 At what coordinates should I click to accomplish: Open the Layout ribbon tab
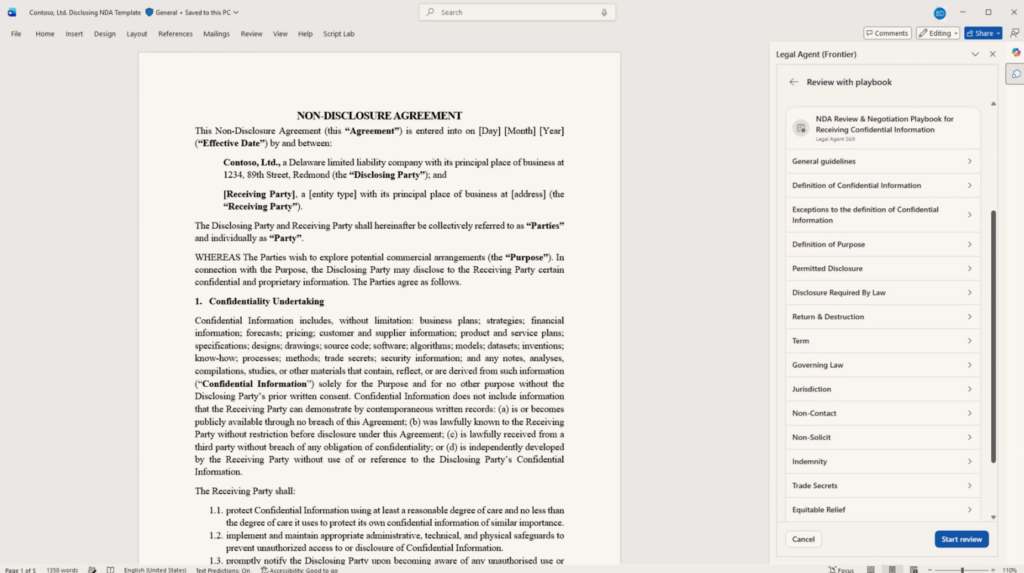[136, 34]
